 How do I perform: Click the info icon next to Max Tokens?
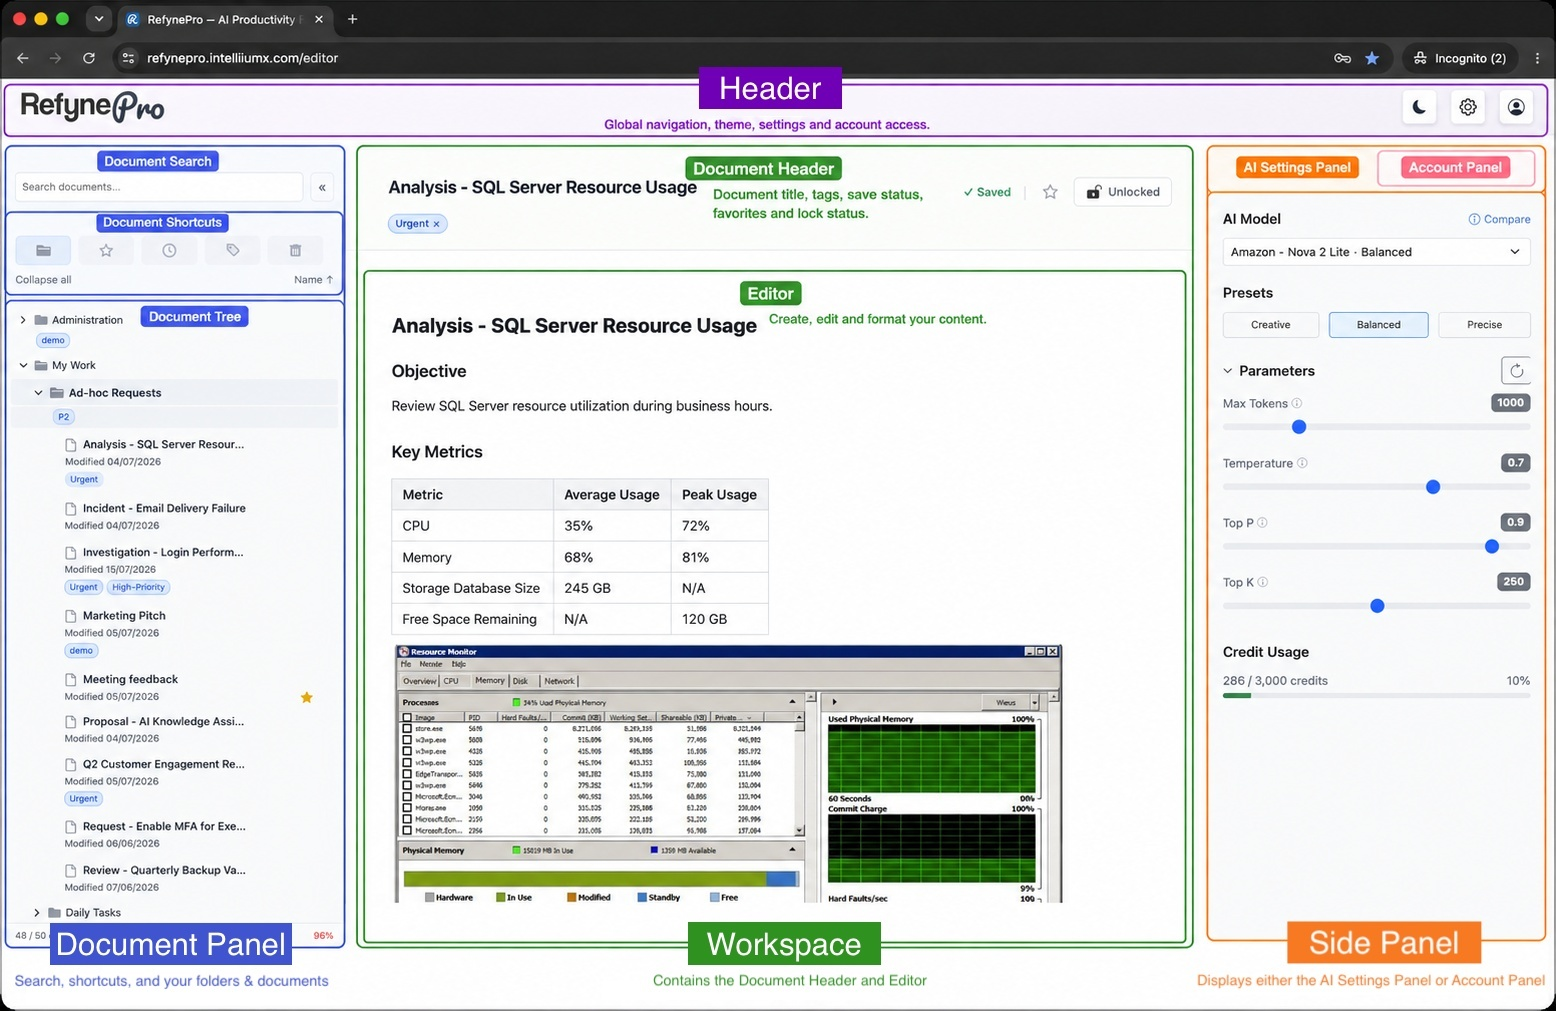[x=1297, y=403]
